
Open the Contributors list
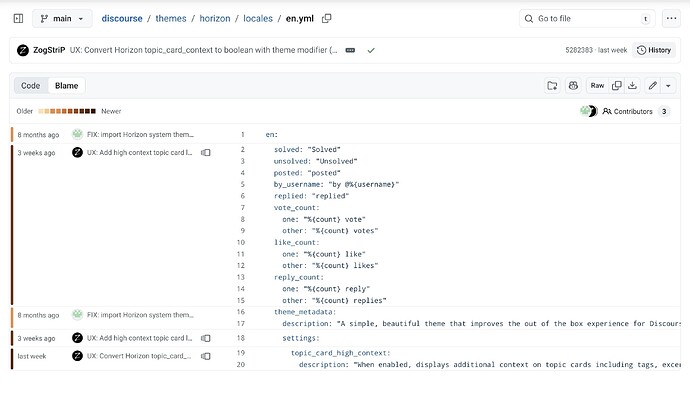click(x=636, y=111)
